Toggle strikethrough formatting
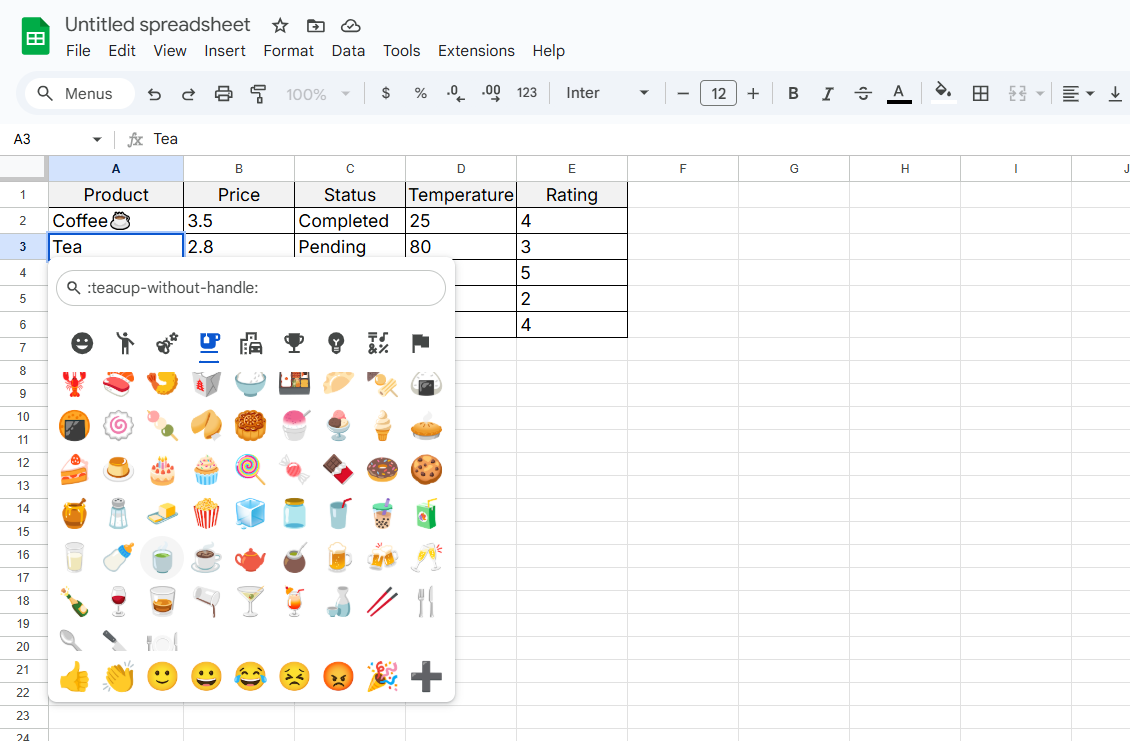 point(863,93)
